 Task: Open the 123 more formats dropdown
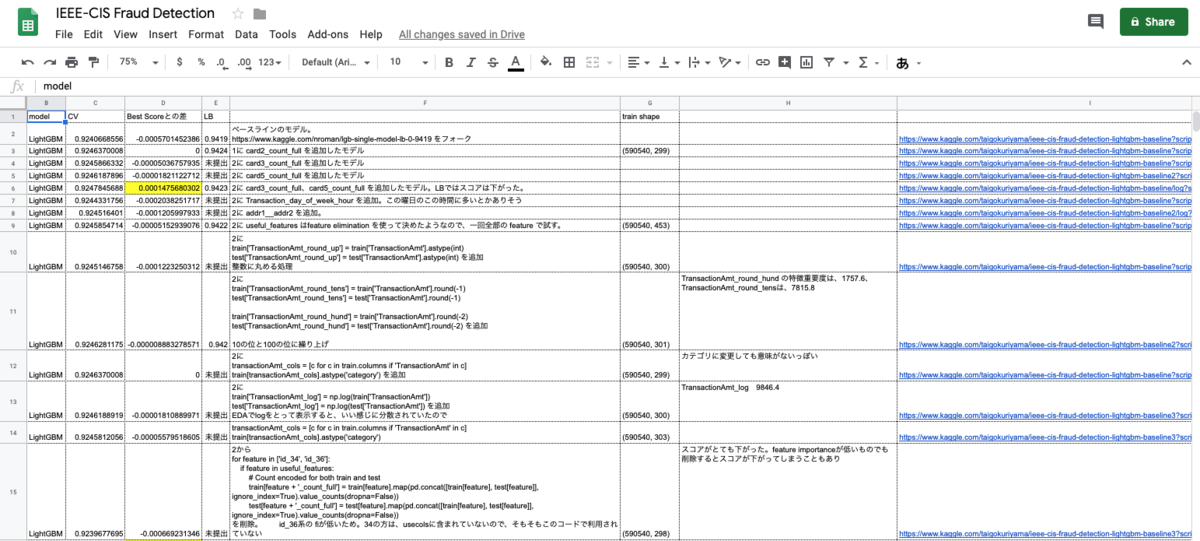[270, 62]
